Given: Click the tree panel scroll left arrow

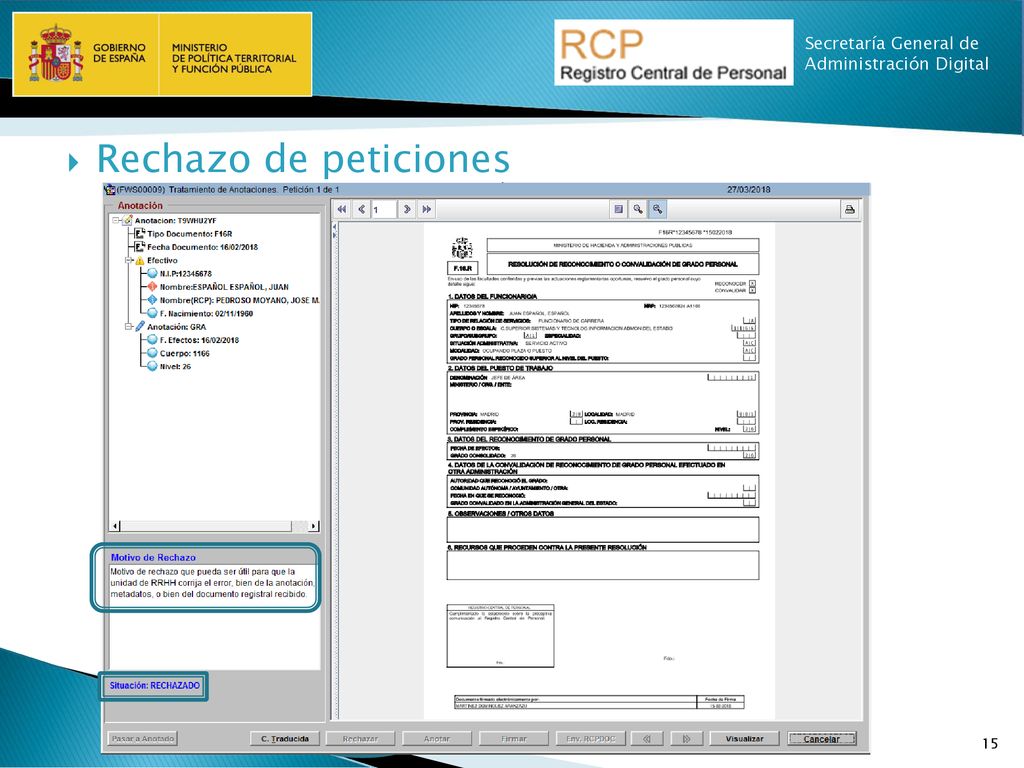Looking at the screenshot, I should point(116,526).
